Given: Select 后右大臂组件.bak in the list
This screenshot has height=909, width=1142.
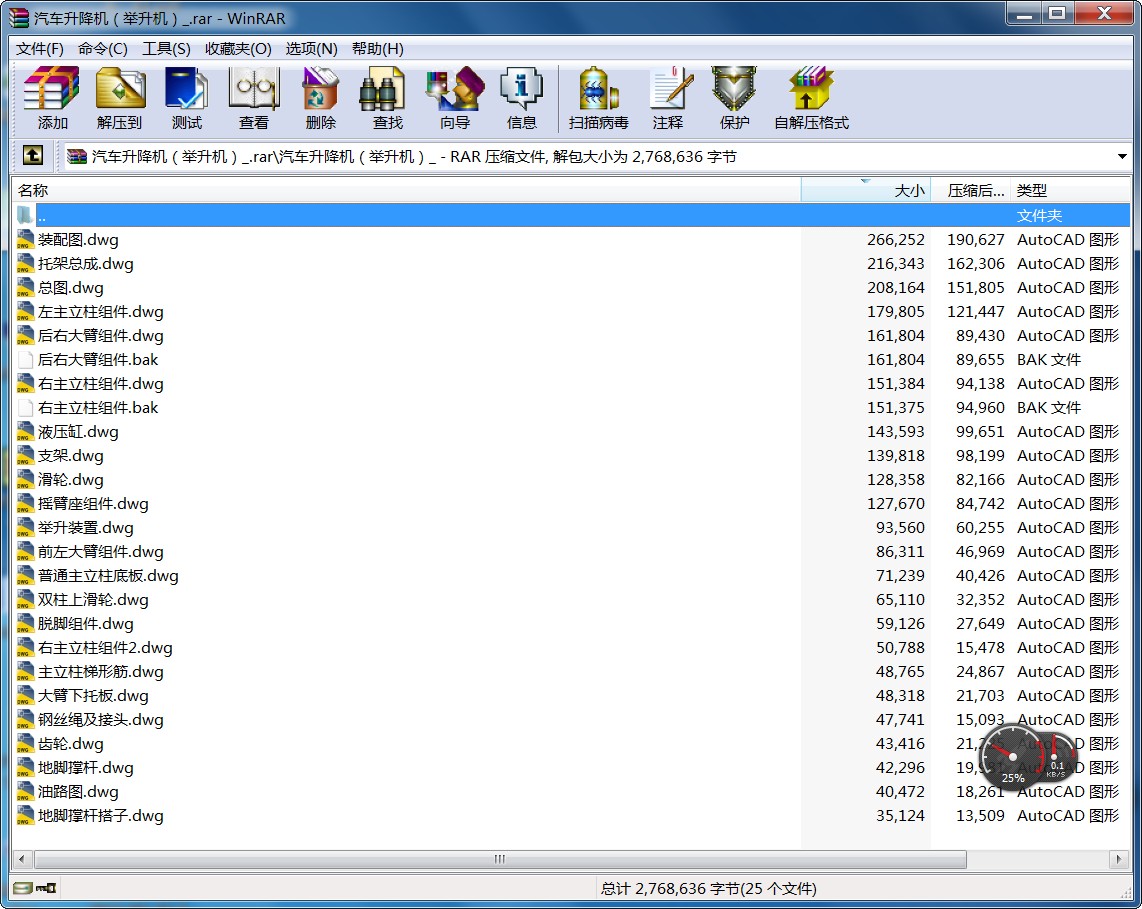Looking at the screenshot, I should click(x=98, y=360).
